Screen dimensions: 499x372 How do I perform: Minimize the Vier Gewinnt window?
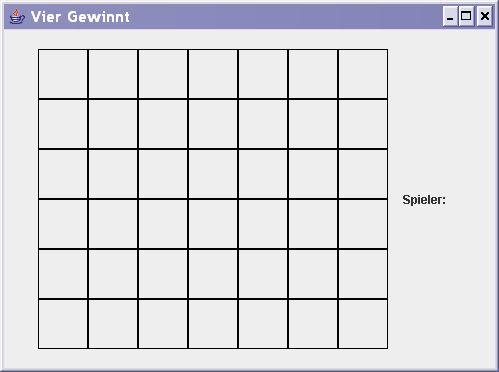pyautogui.click(x=450, y=16)
